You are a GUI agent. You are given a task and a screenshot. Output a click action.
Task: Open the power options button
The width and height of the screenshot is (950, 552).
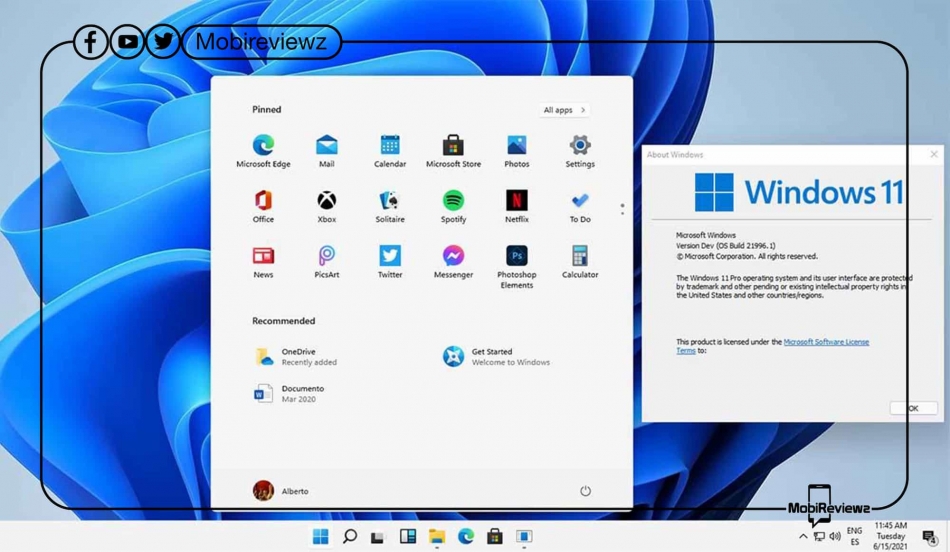(x=585, y=491)
